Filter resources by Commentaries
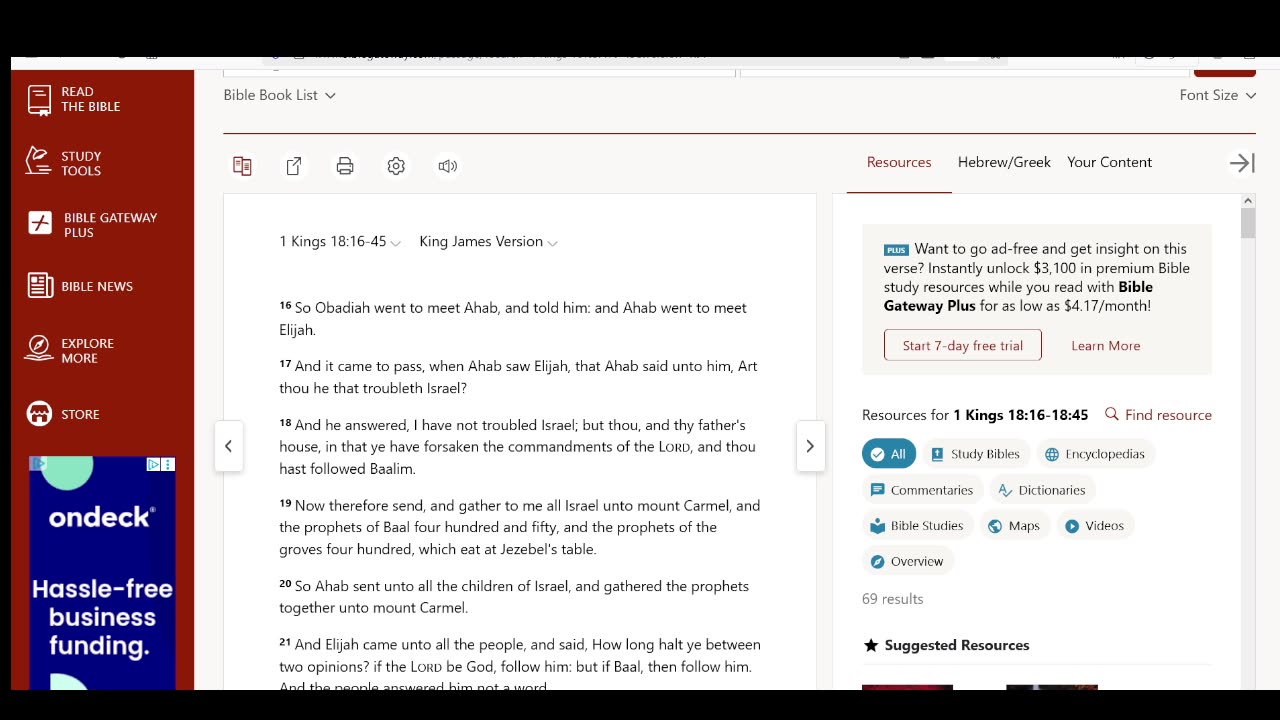Viewport: 1280px width, 720px height. (x=921, y=490)
